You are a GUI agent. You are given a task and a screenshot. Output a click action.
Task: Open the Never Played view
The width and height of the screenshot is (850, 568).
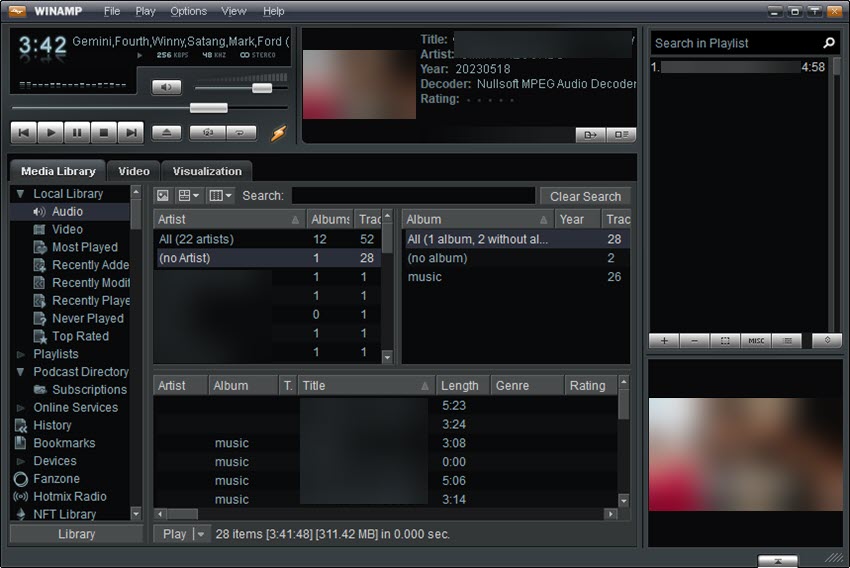[x=87, y=319]
